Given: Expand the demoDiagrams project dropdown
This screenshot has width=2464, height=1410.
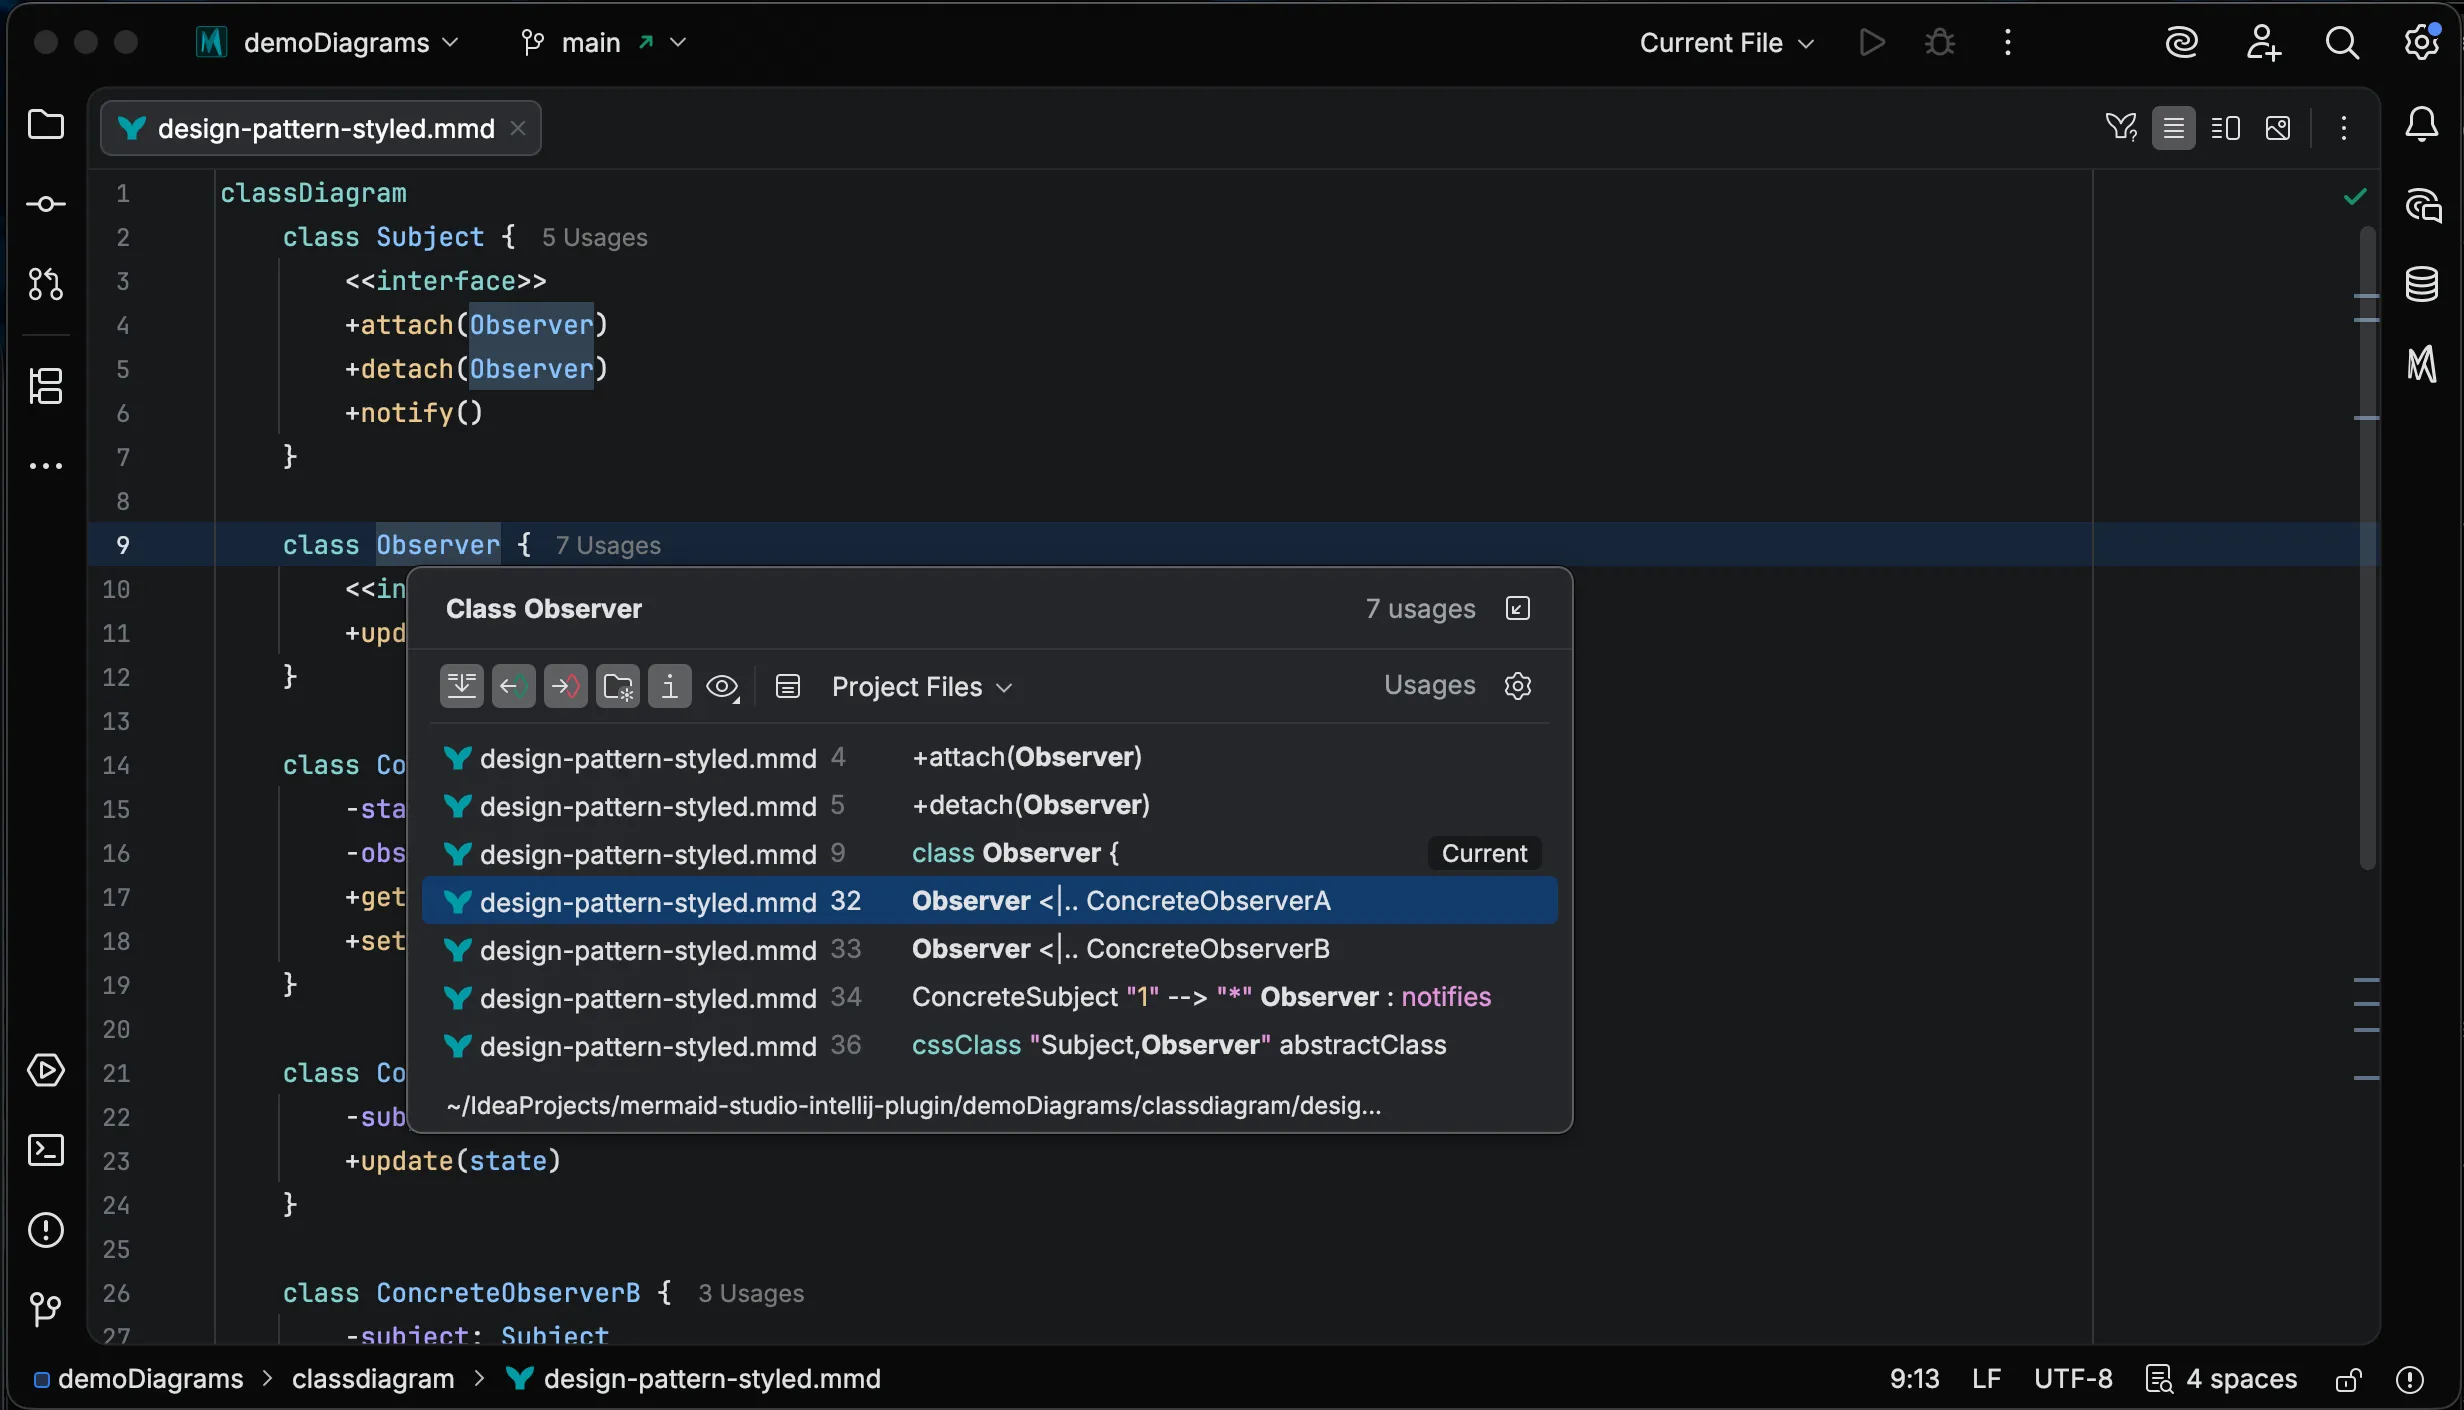Looking at the screenshot, I should tap(335, 43).
